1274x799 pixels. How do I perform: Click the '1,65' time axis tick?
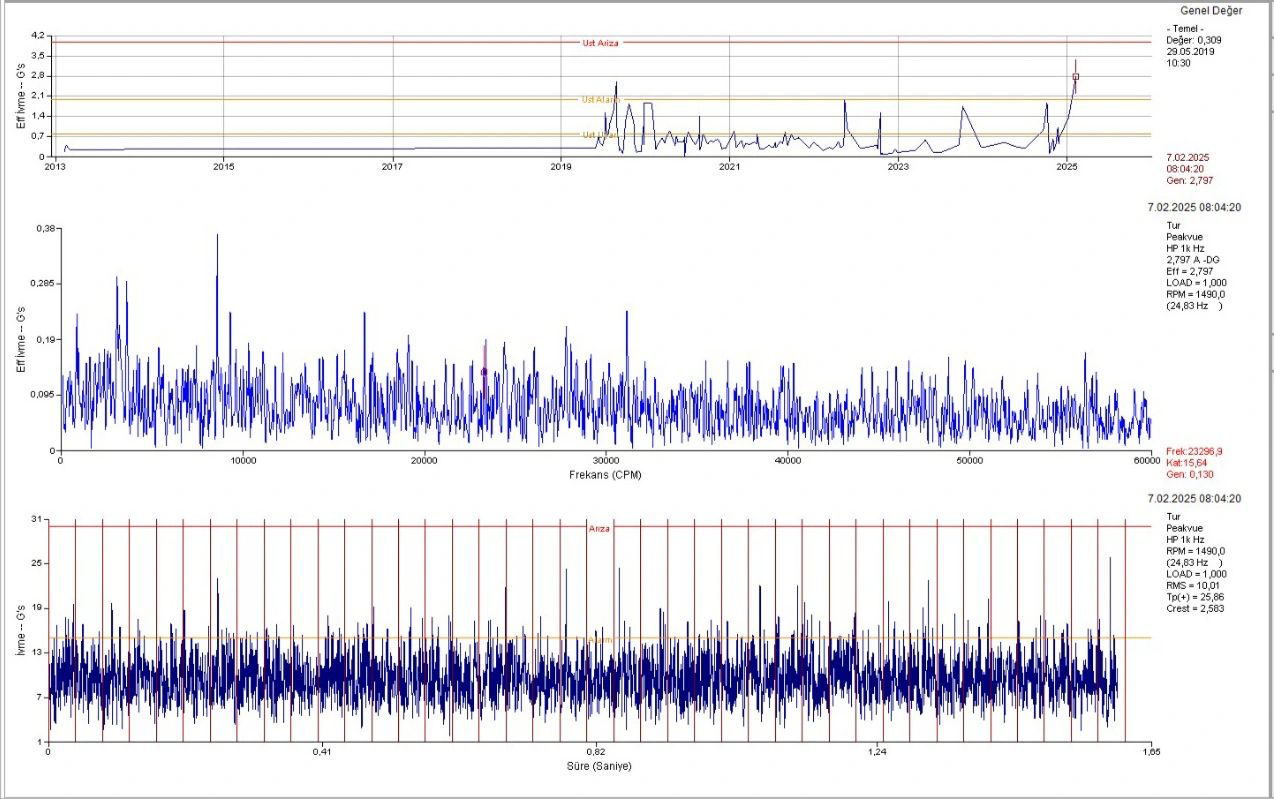(1151, 751)
